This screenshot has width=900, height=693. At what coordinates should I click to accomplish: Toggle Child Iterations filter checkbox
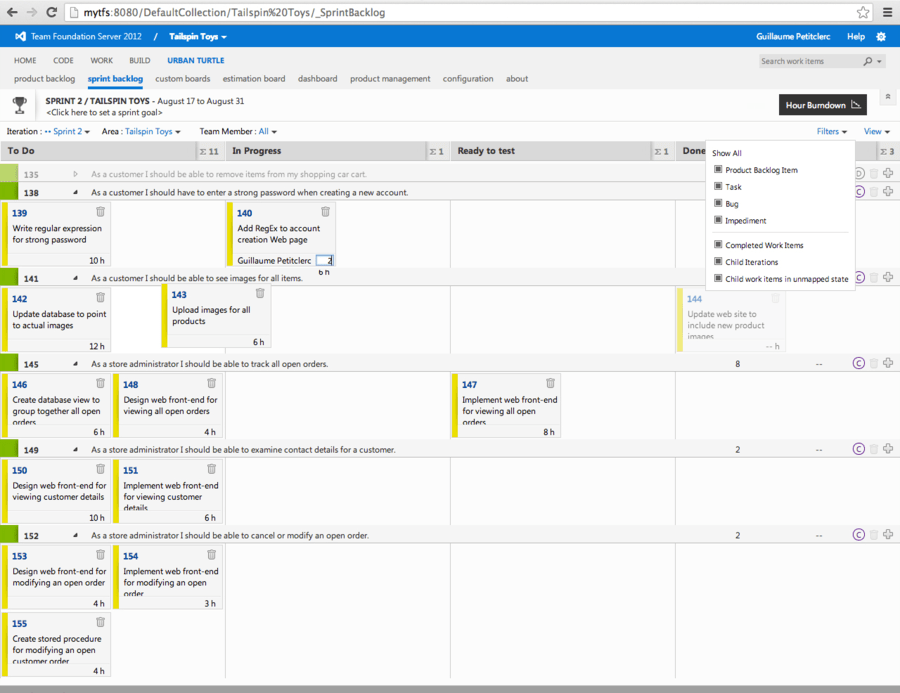(718, 261)
